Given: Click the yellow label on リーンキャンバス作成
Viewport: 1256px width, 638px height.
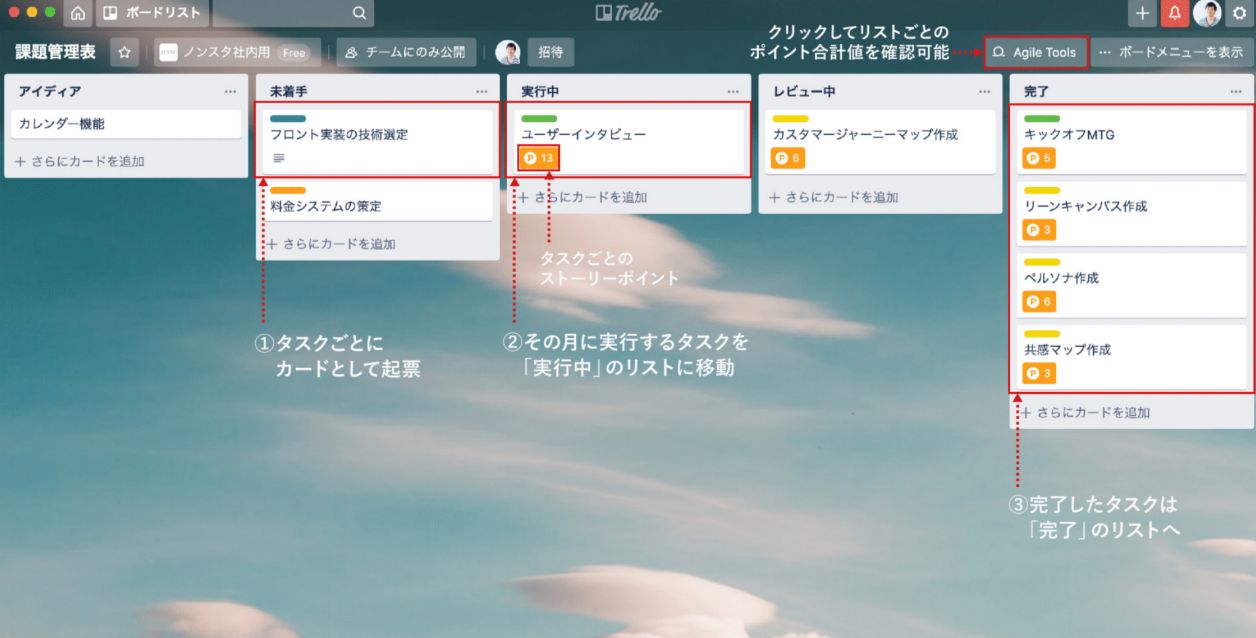Looking at the screenshot, I should point(1042,190).
